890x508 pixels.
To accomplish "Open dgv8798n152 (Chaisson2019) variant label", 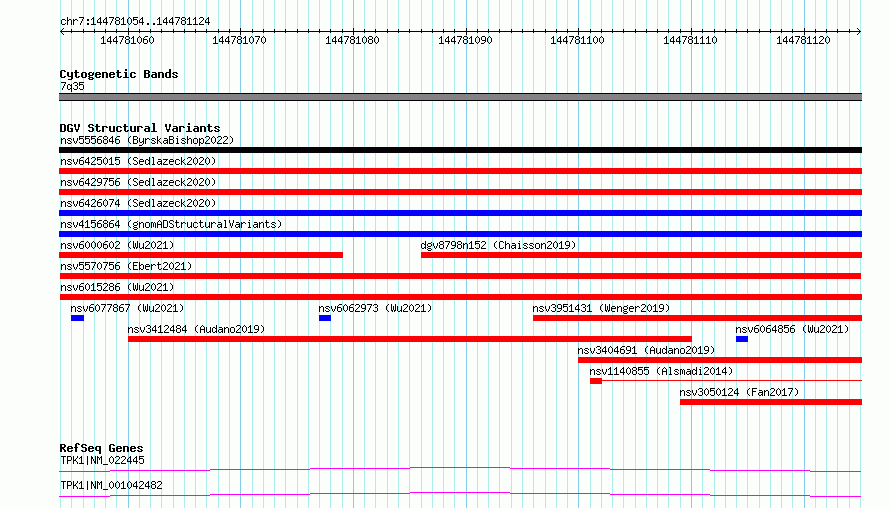I will (x=498, y=245).
